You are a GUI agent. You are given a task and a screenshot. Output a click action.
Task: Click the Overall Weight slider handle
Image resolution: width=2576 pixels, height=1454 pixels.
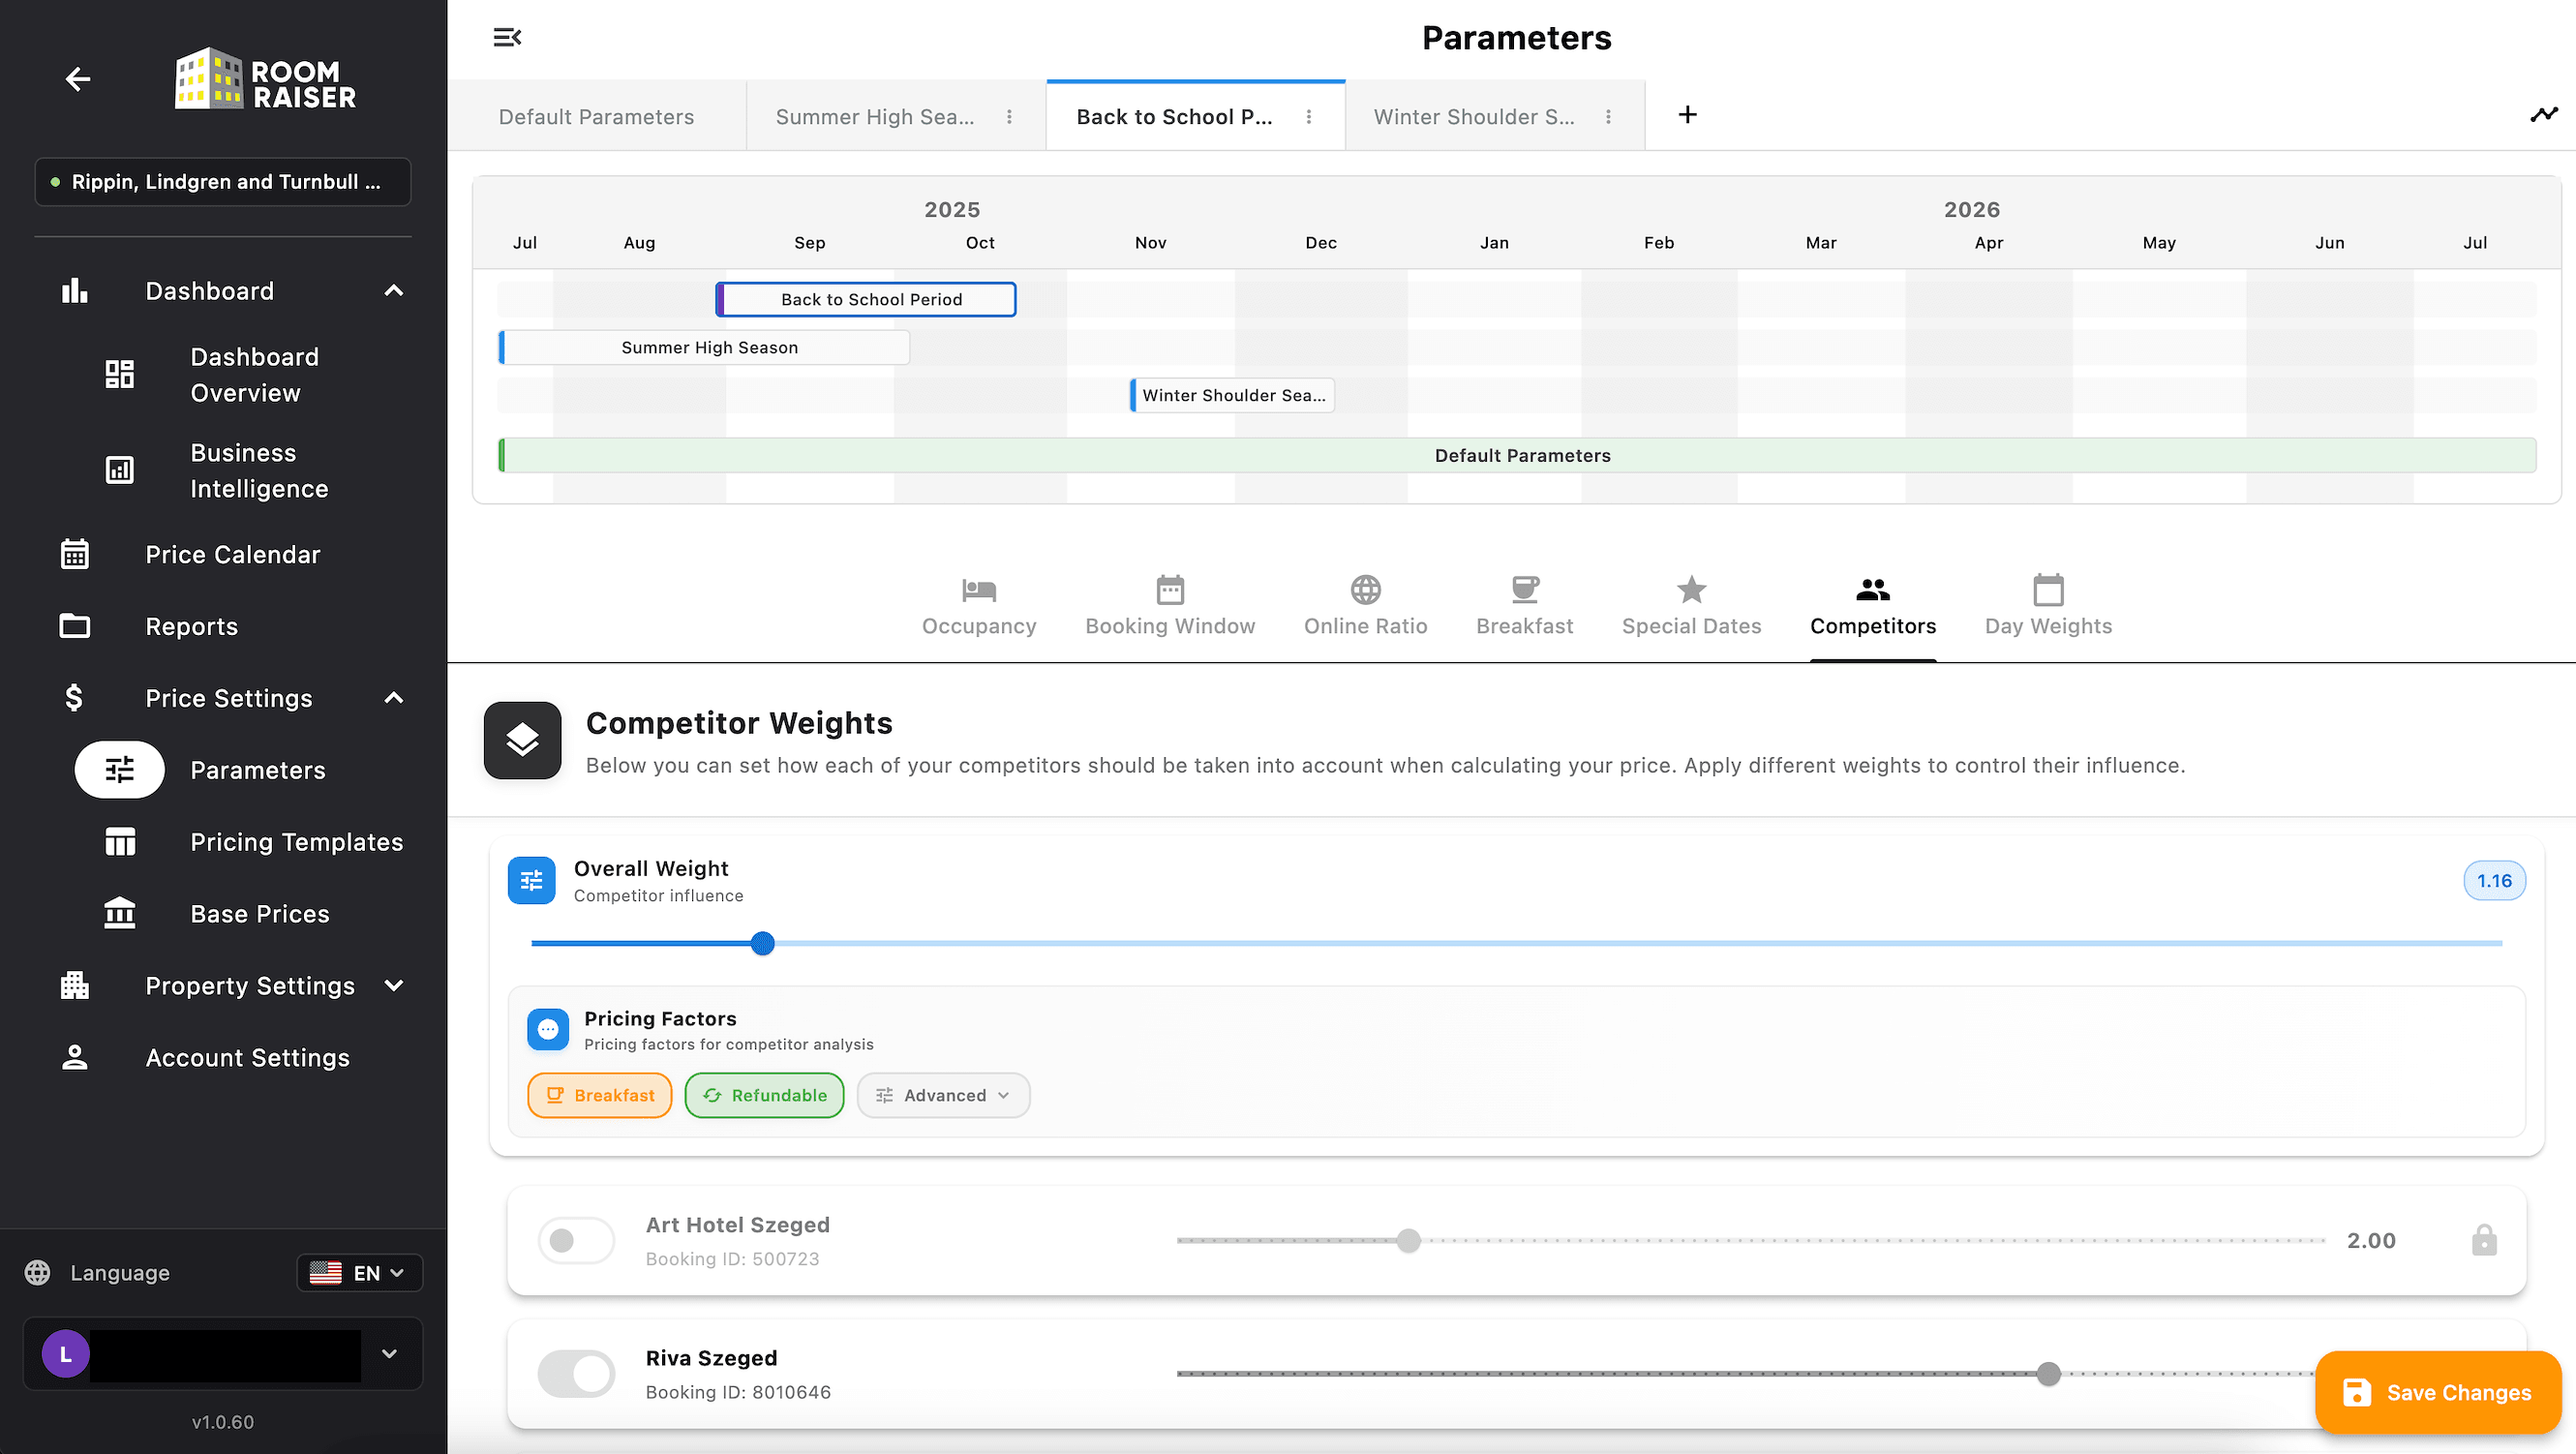[x=763, y=943]
